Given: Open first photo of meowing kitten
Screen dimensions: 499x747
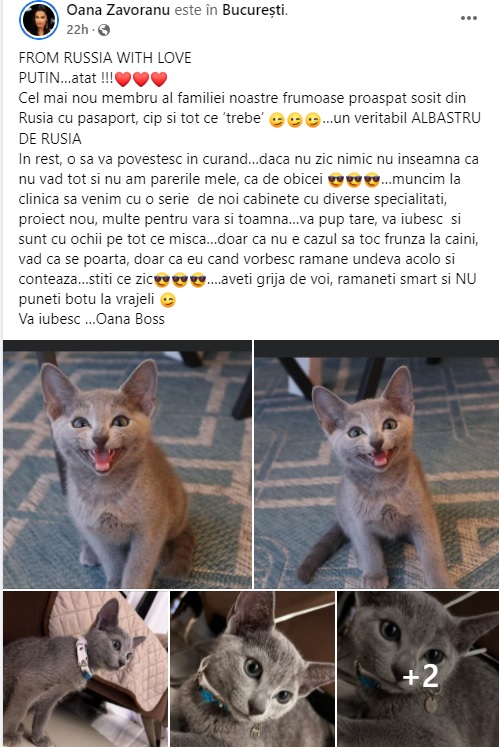Looking at the screenshot, I should tap(127, 464).
